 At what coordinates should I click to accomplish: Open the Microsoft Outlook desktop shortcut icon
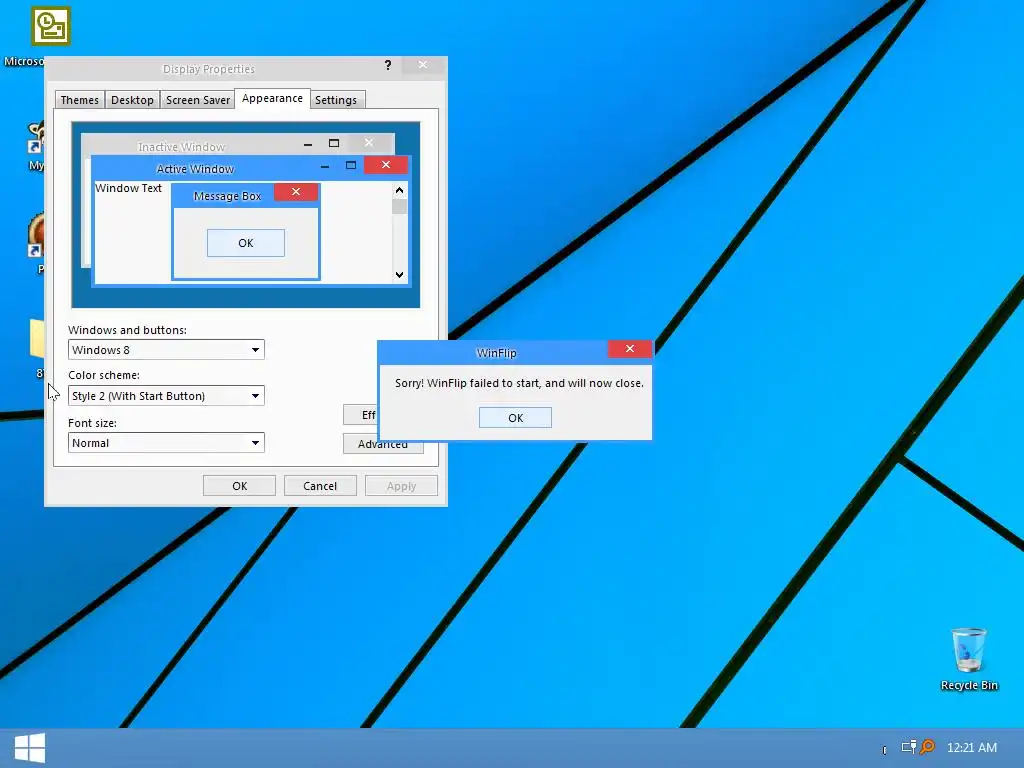50,26
